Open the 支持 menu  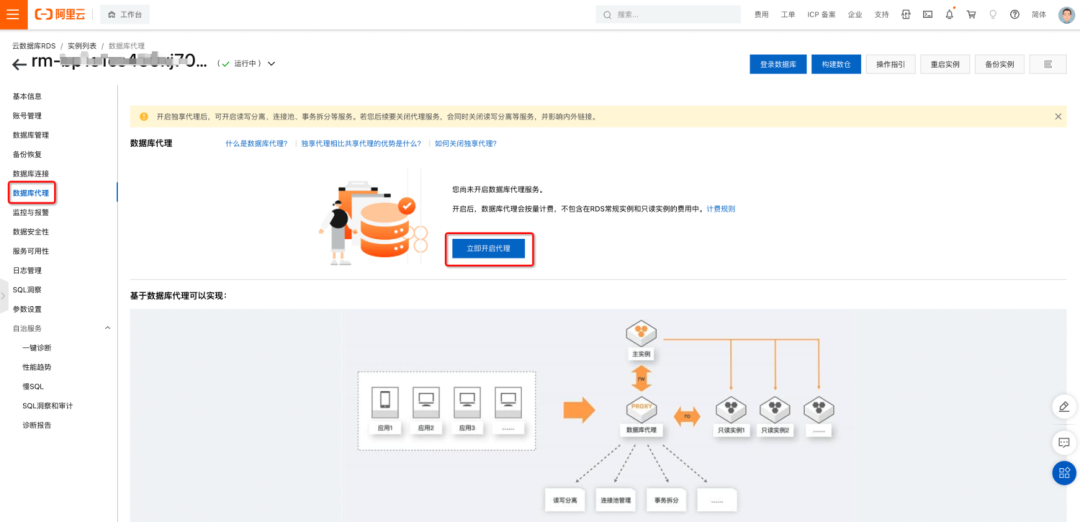click(882, 14)
